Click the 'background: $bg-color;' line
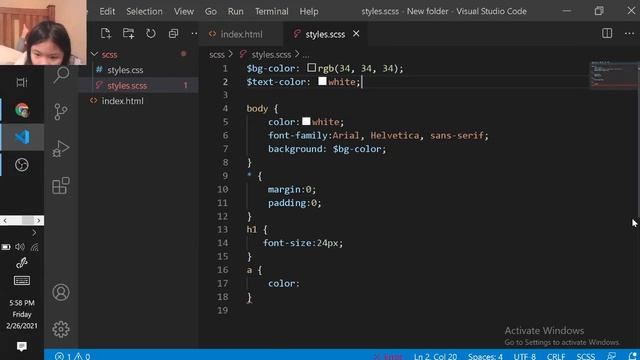The height and width of the screenshot is (360, 640). point(327,149)
